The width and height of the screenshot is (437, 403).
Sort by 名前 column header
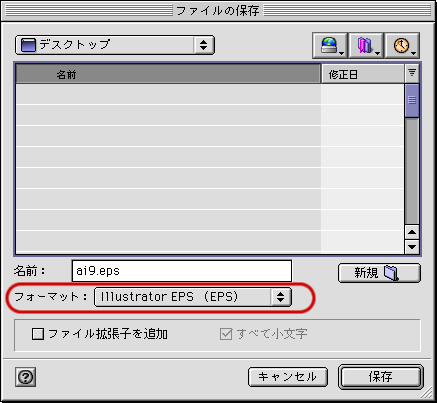[x=168, y=74]
